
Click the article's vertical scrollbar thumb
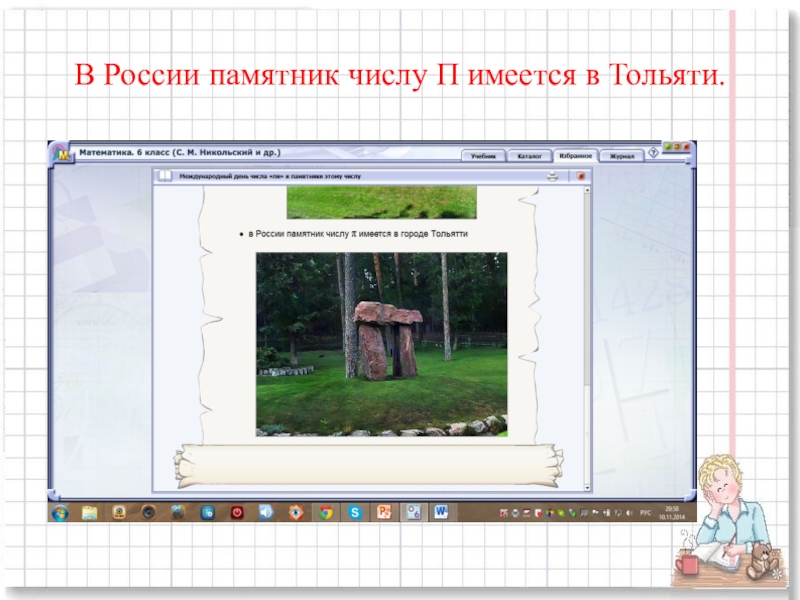coord(587,289)
